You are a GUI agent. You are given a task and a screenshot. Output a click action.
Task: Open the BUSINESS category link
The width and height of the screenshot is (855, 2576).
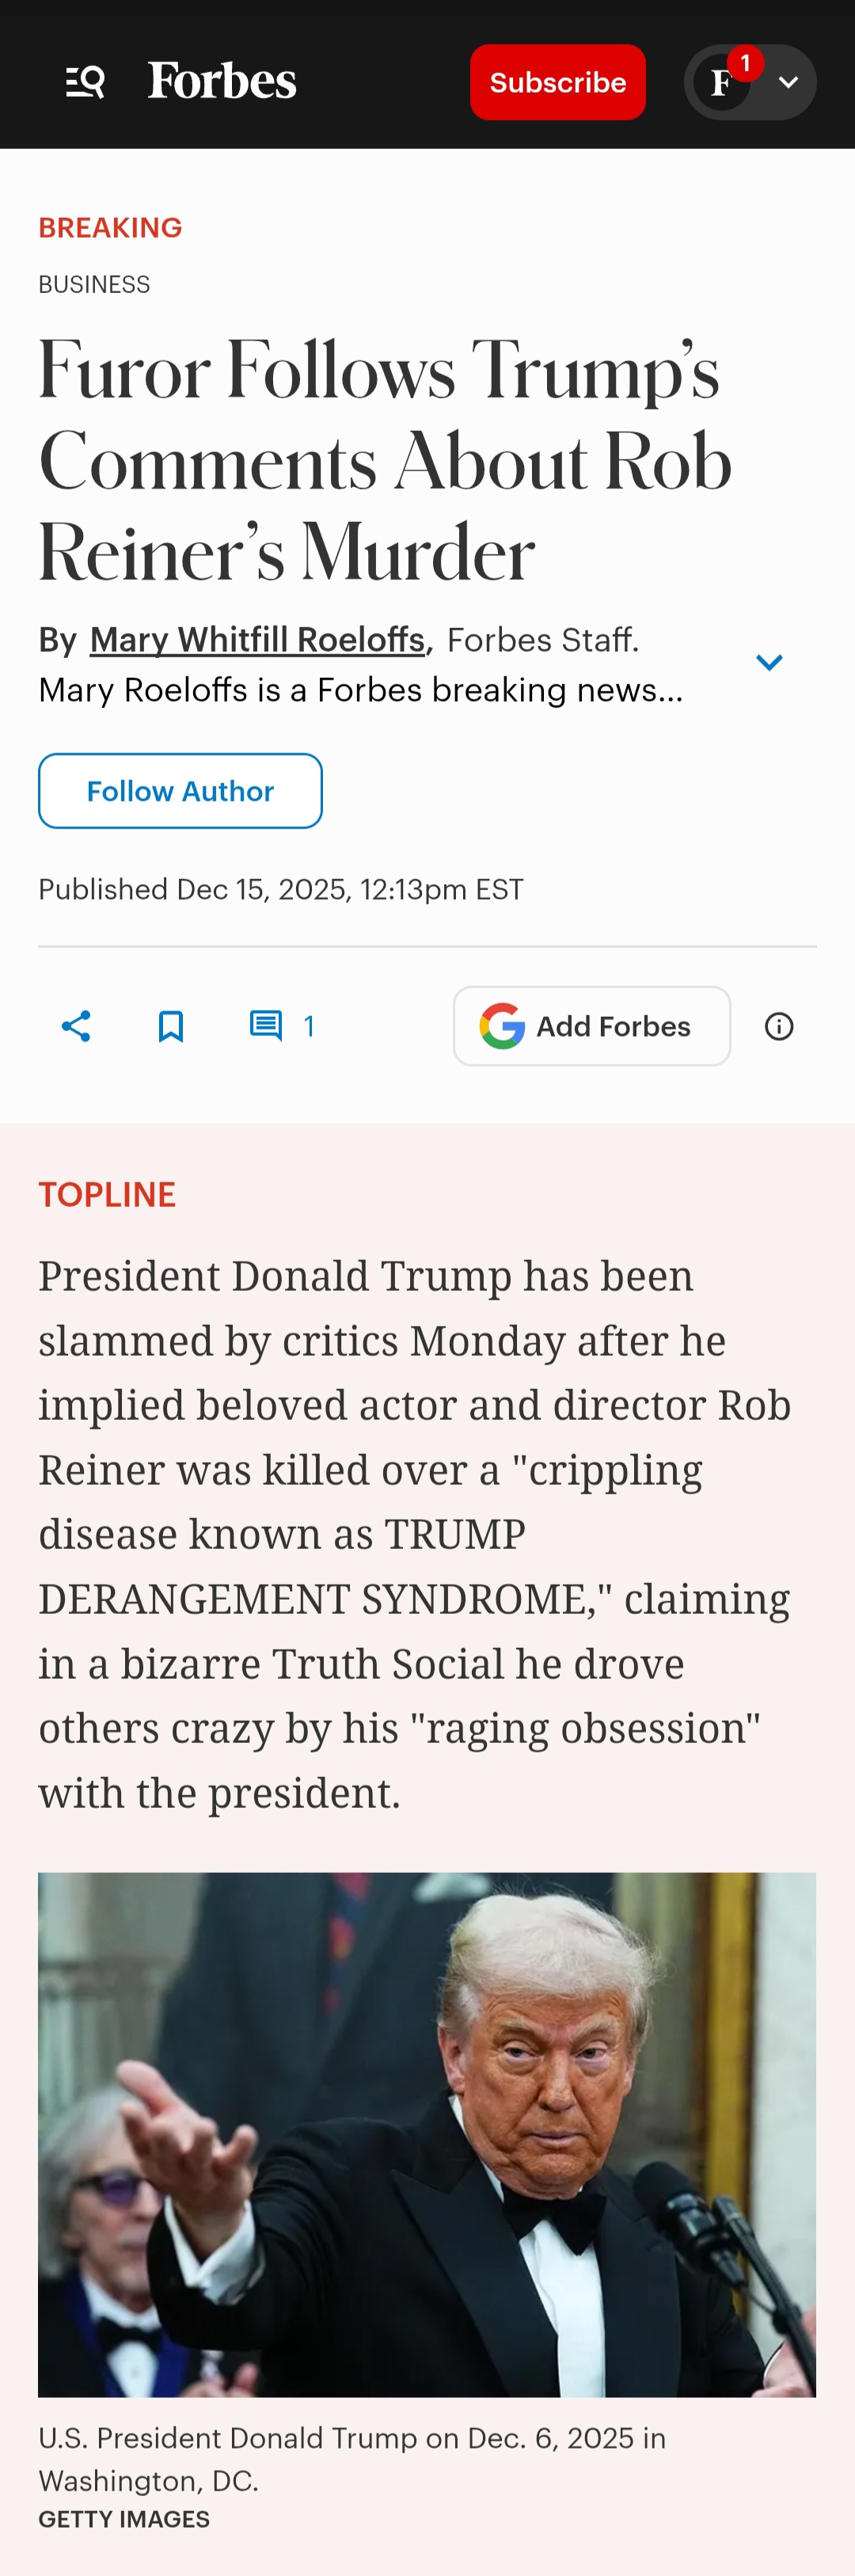click(94, 285)
